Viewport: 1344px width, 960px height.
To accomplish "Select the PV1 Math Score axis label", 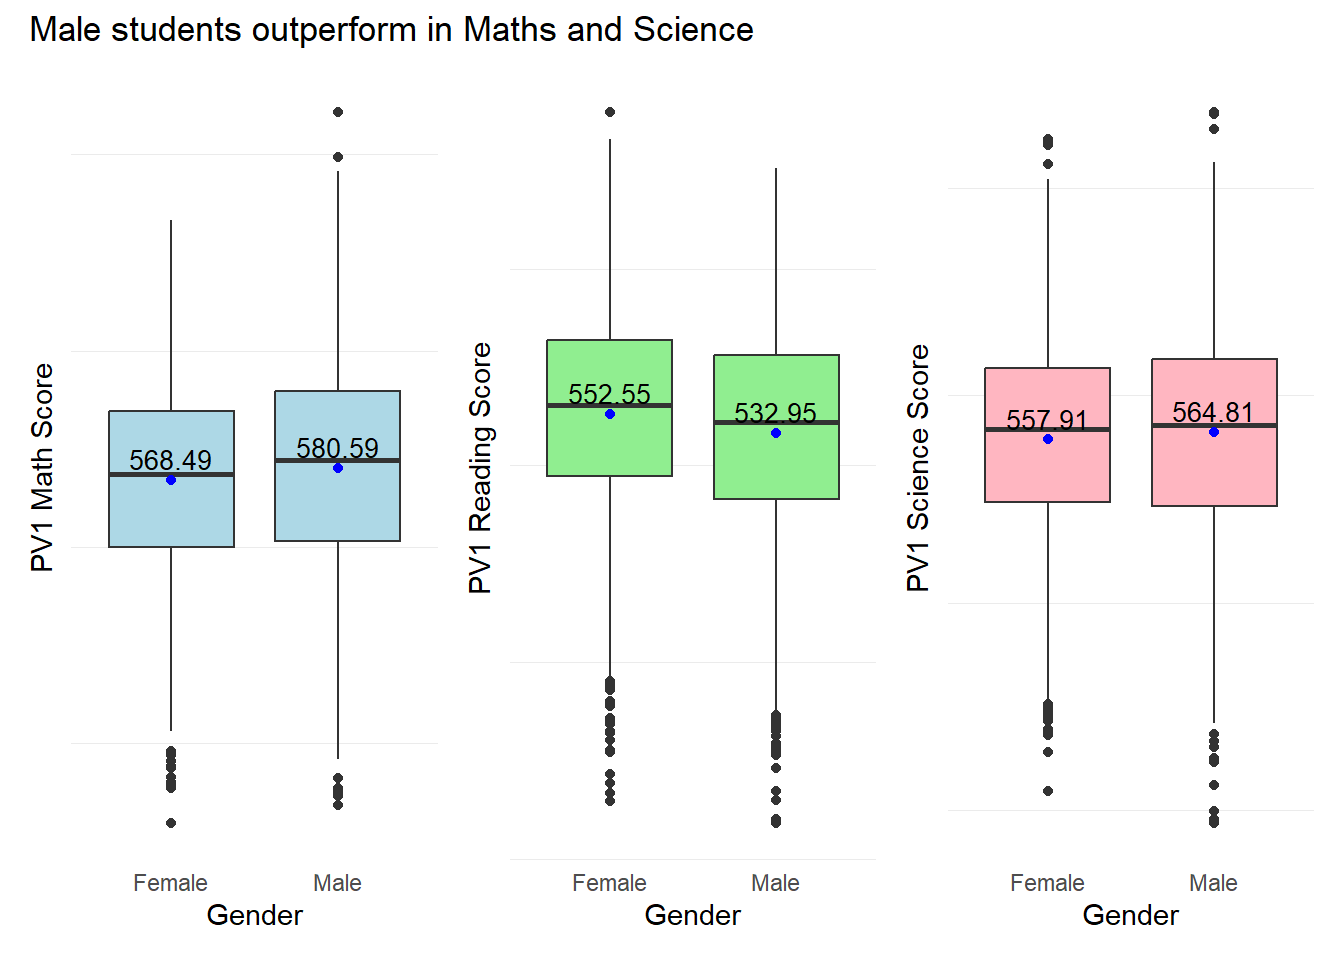I will point(42,468).
